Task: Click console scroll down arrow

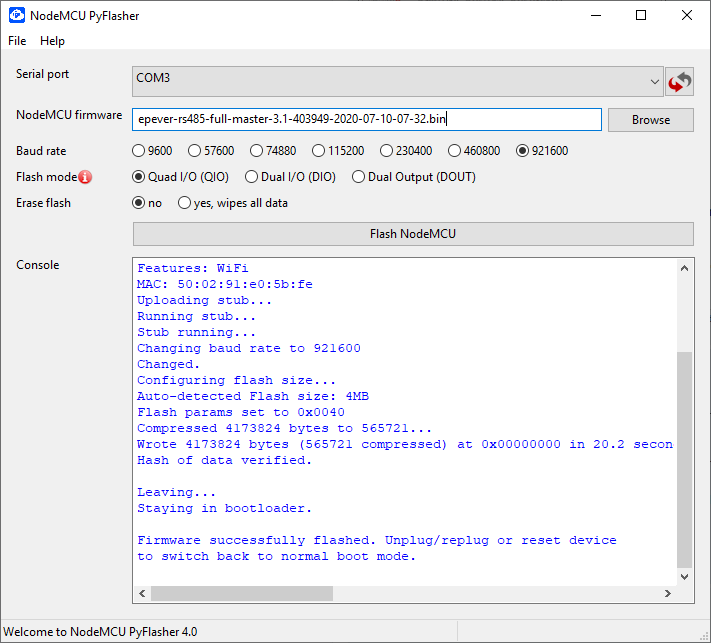Action: pyautogui.click(x=684, y=576)
